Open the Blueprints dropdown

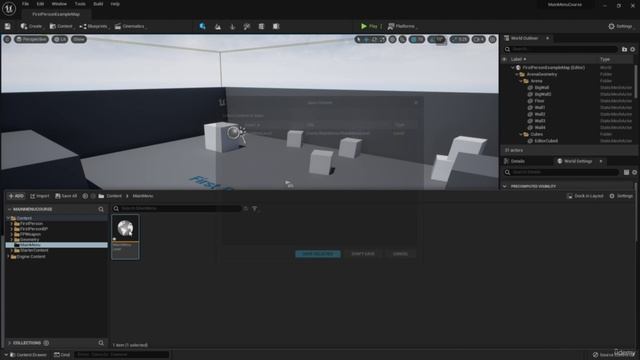click(x=94, y=26)
